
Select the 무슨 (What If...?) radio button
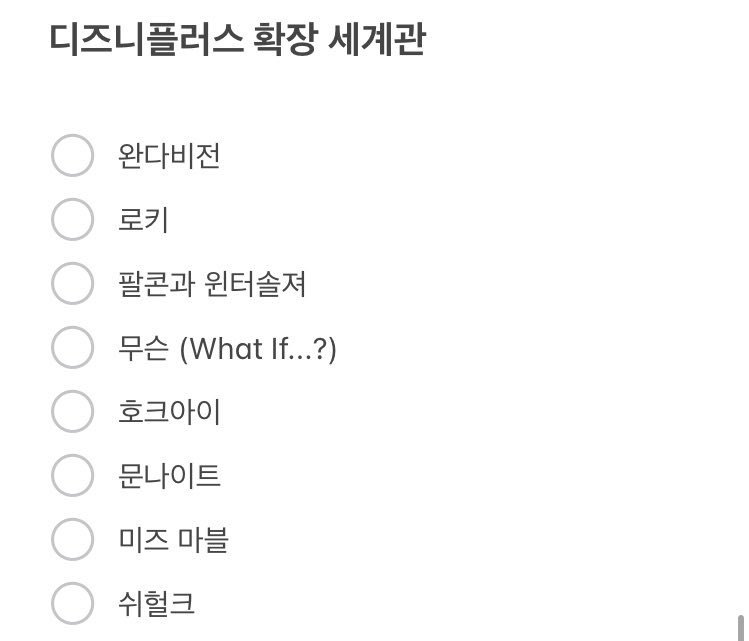pyautogui.click(x=72, y=348)
